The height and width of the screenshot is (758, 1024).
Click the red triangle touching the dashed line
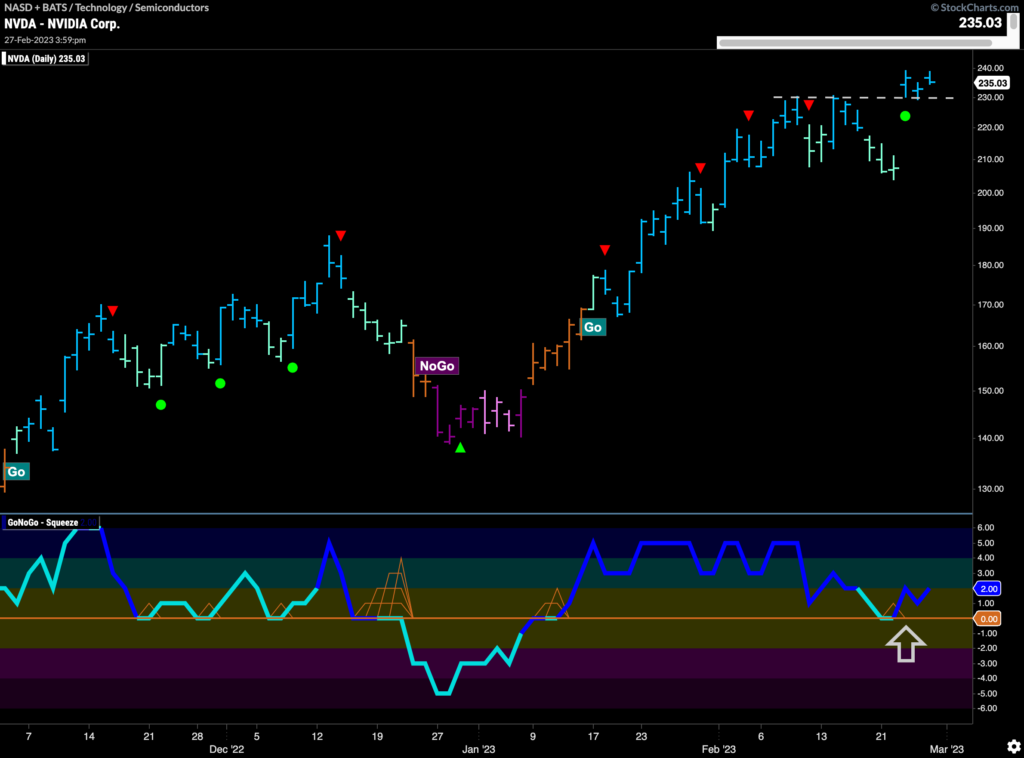coord(808,104)
